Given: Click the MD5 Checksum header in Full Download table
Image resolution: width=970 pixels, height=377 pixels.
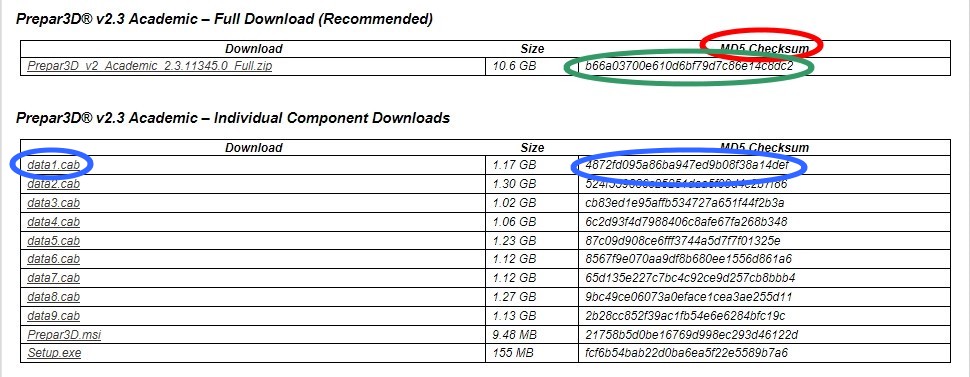Looking at the screenshot, I should (x=764, y=48).
